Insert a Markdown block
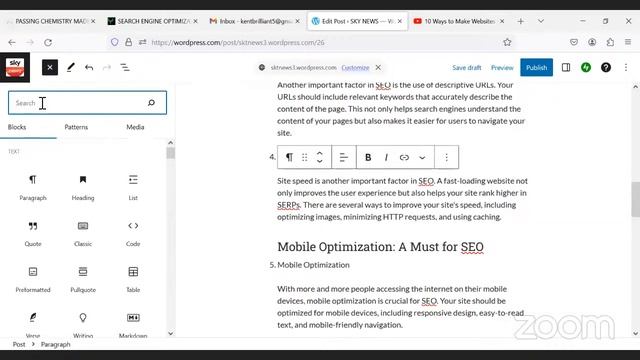 [x=133, y=324]
